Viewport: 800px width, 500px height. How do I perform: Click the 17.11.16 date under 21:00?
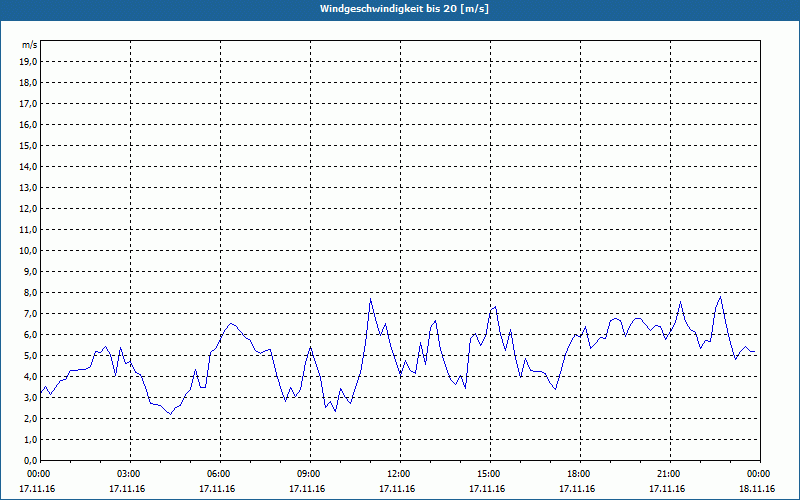(667, 489)
